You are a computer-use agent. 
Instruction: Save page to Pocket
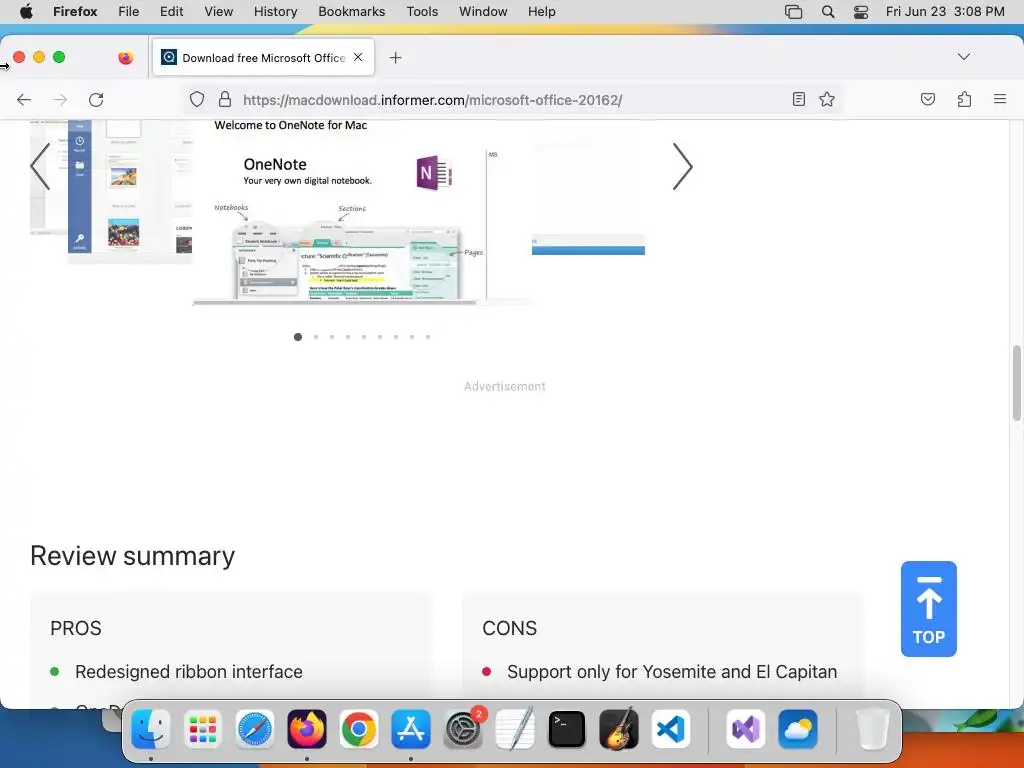coord(927,99)
